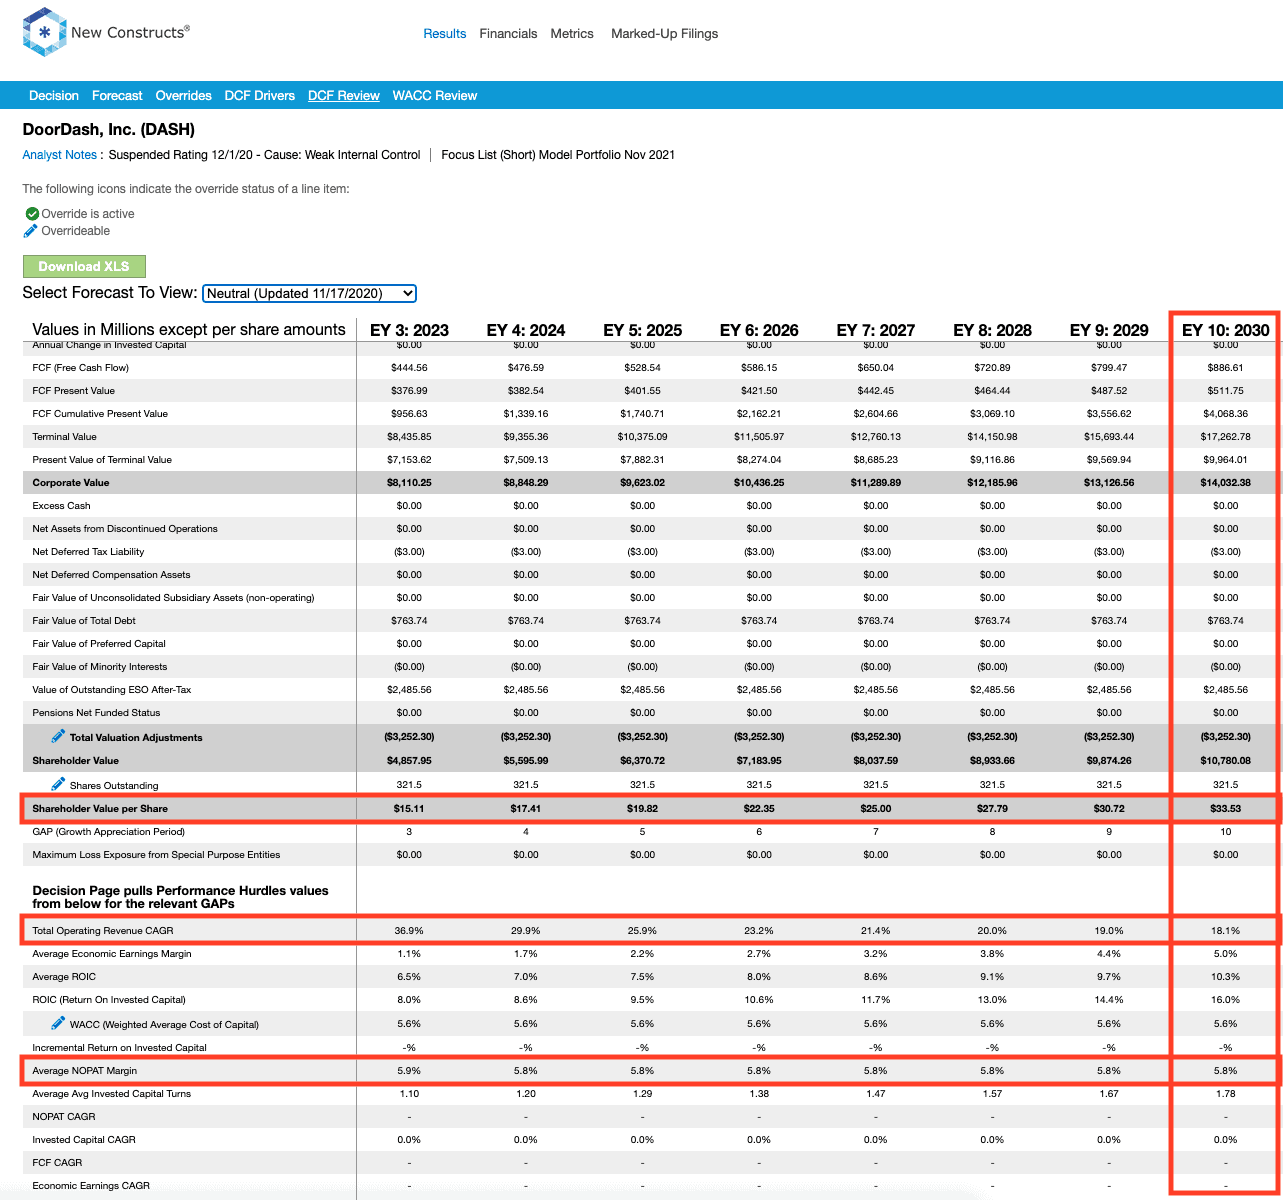This screenshot has width=1283, height=1200.
Task: Click the Fair Value of Total Debt label
Action: point(84,621)
